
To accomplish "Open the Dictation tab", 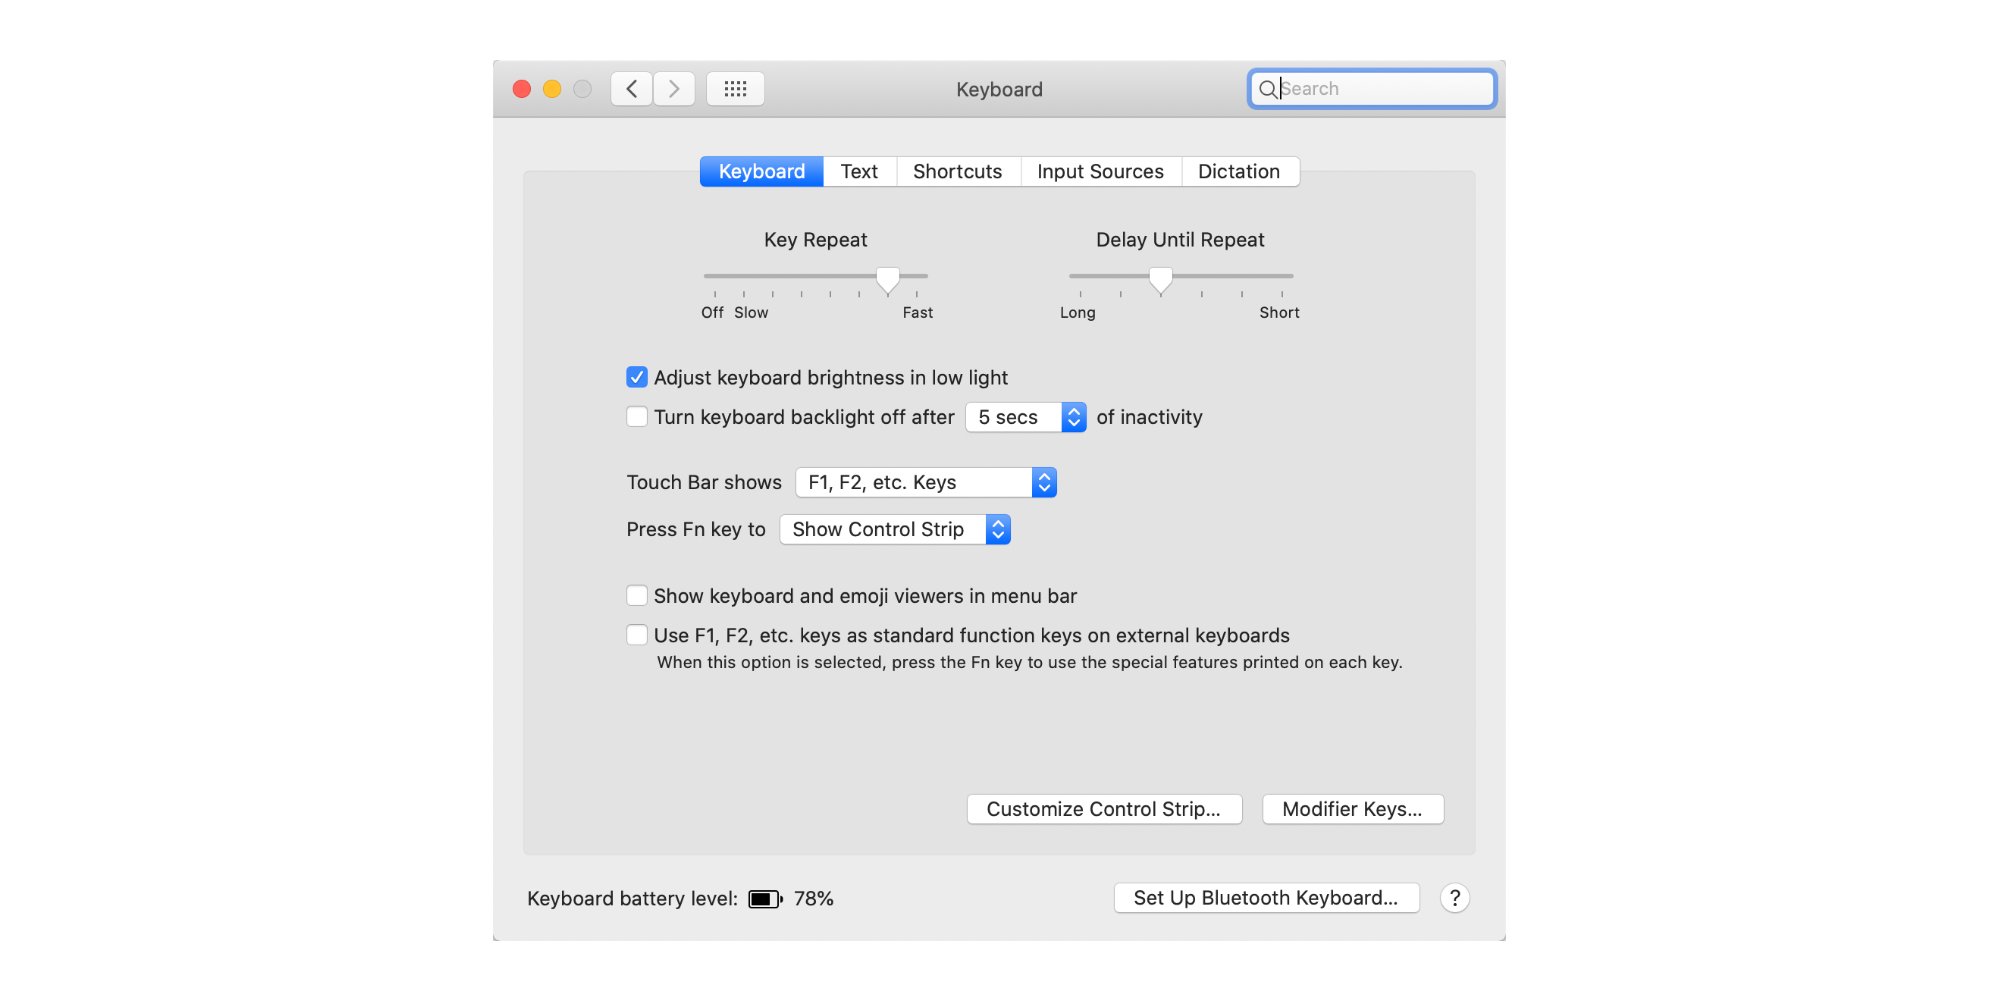I will click(x=1239, y=171).
